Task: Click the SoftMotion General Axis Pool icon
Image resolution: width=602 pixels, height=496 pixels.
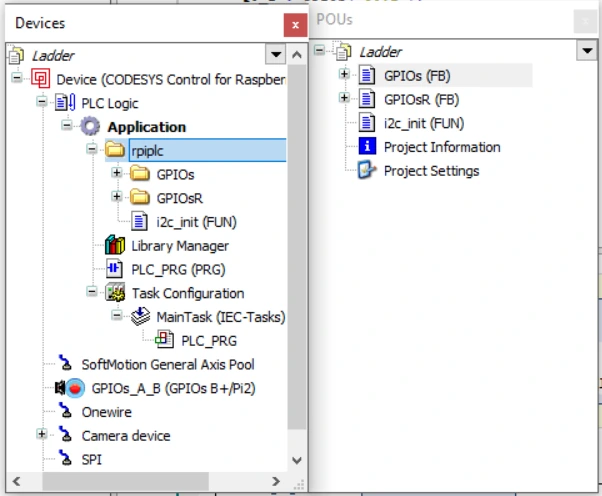Action: point(65,363)
